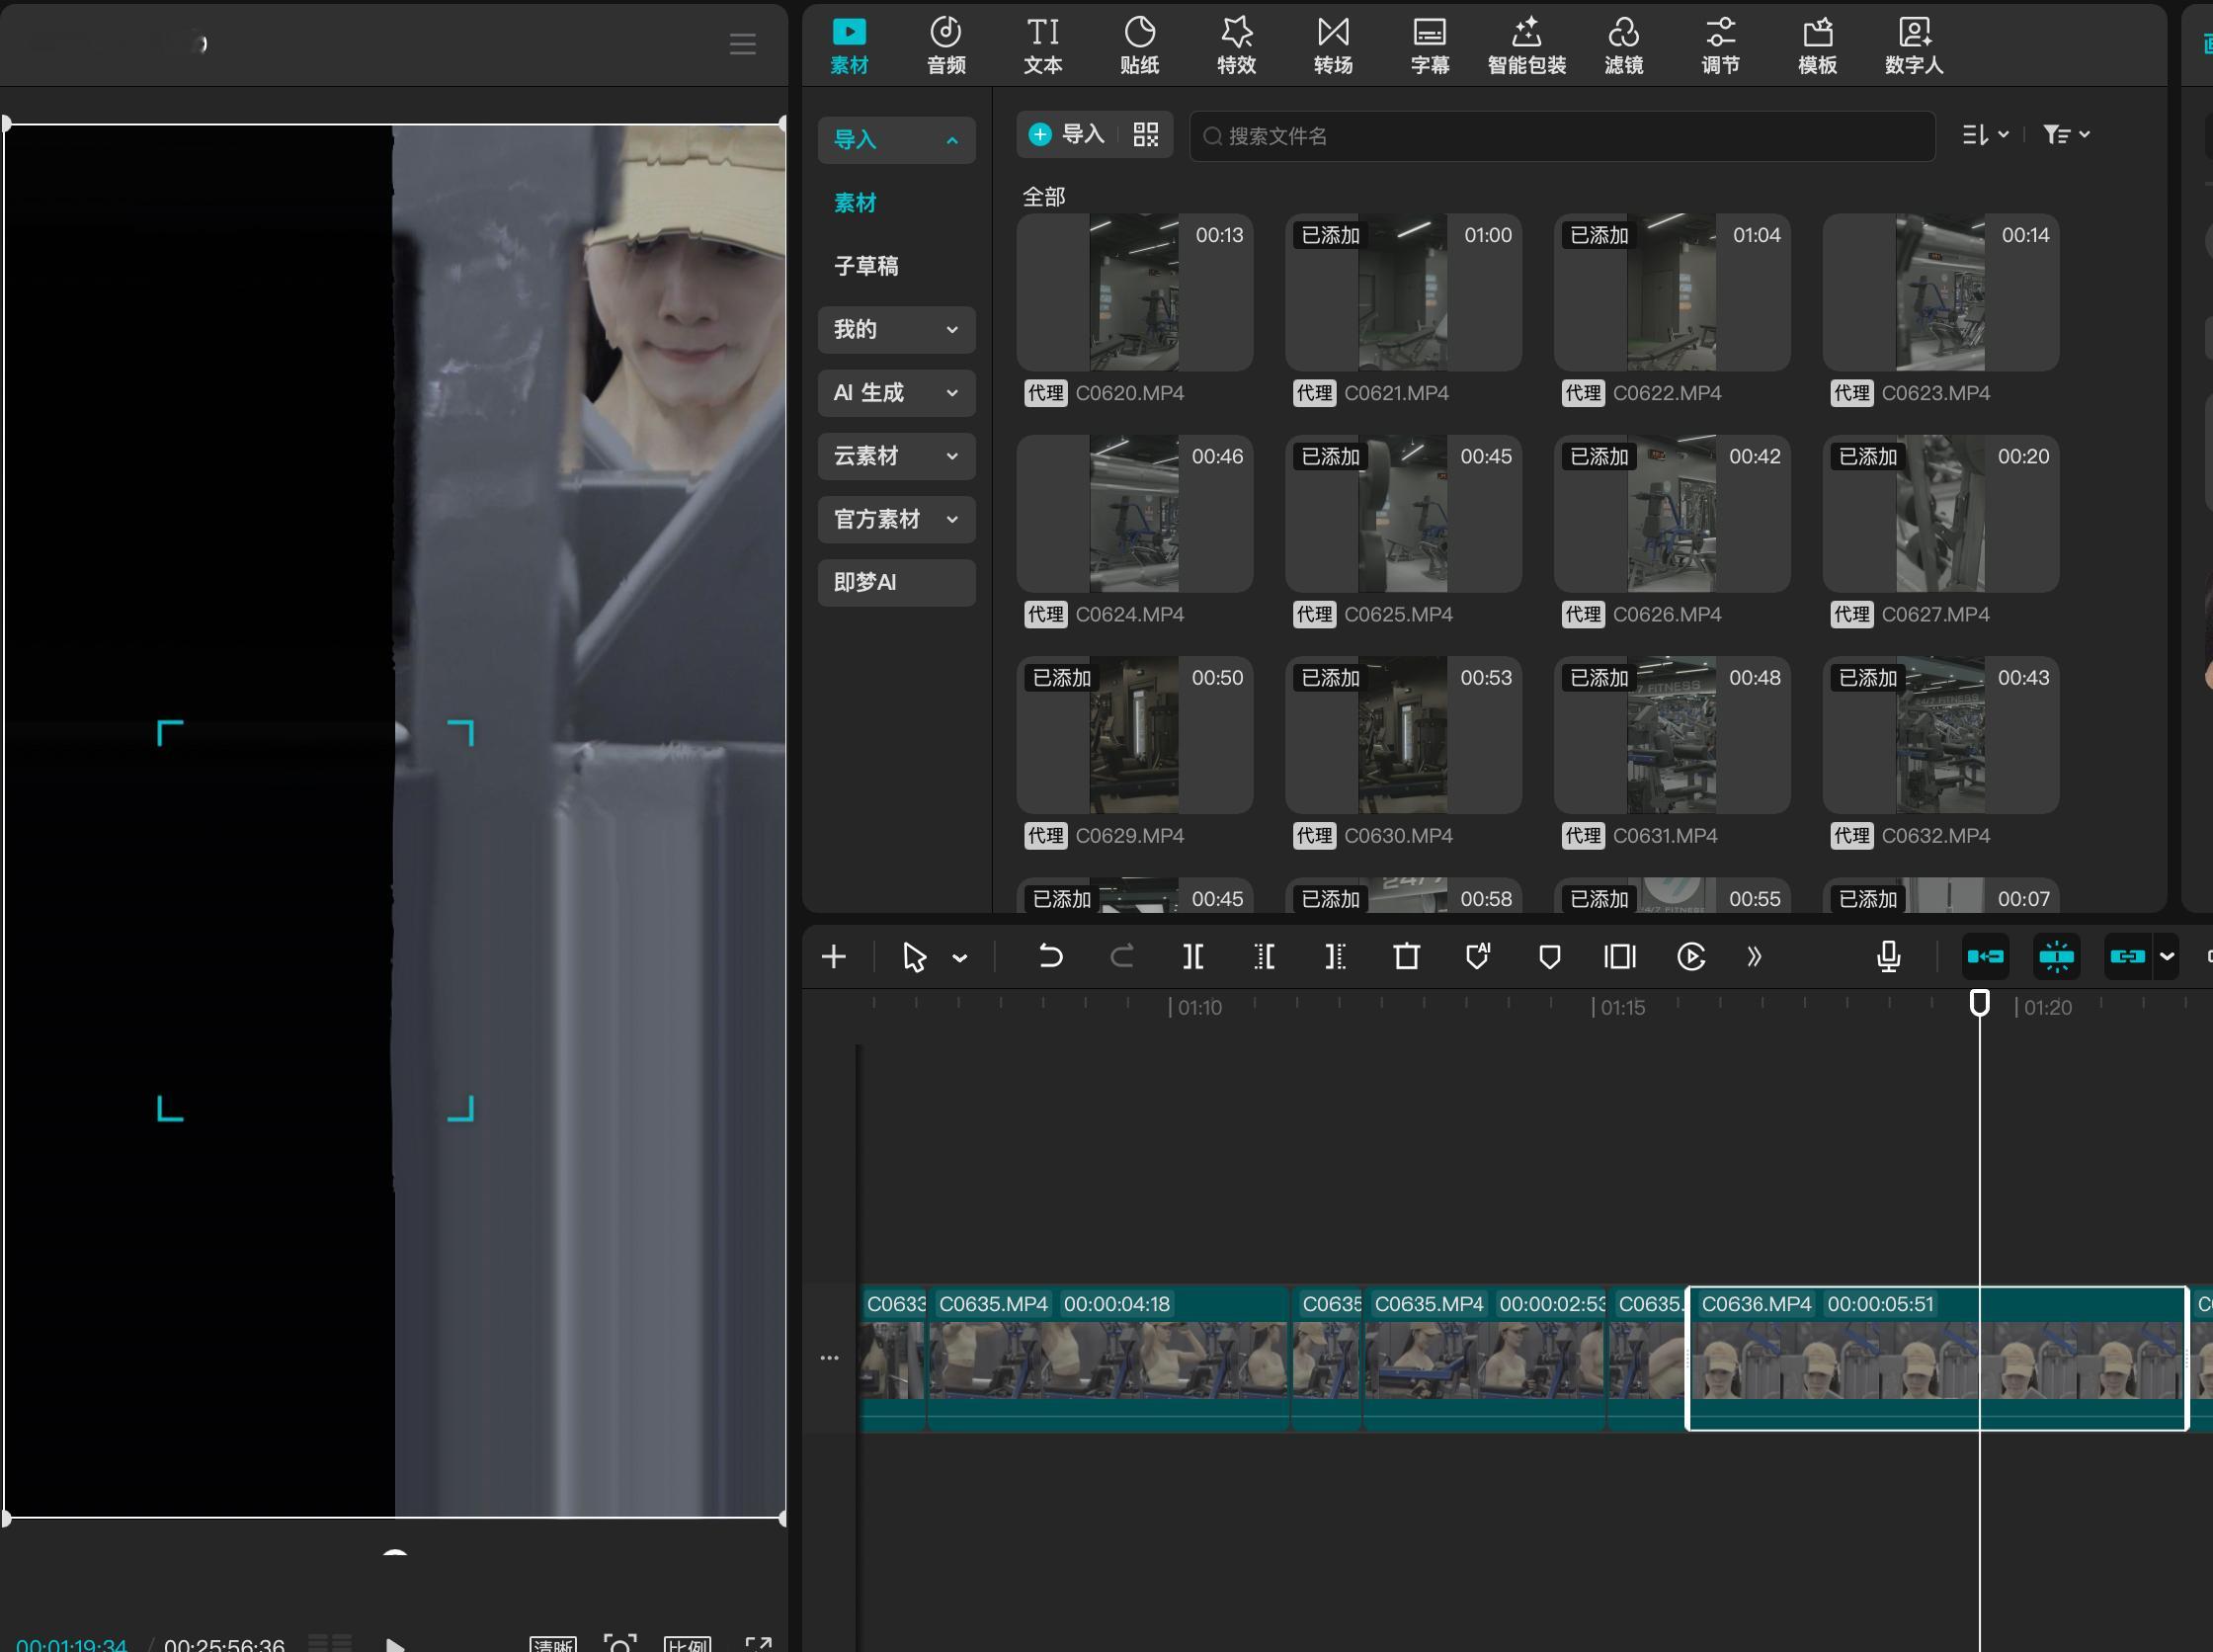Screen dimensions: 2213x1652
Task: Open the sort order dropdown
Action: (x=1985, y=134)
